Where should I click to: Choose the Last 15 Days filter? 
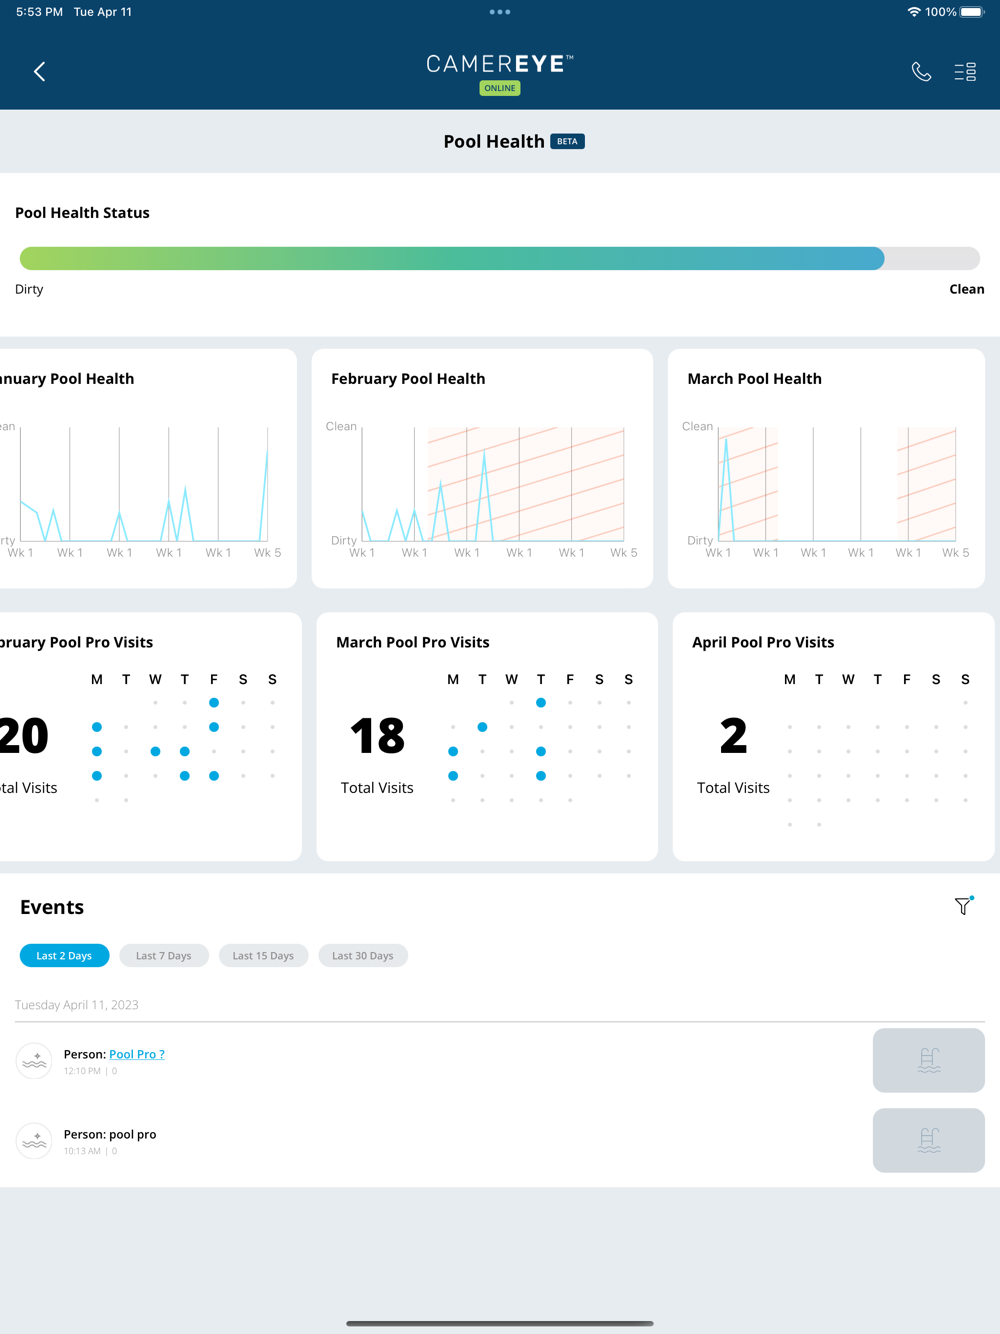point(263,955)
